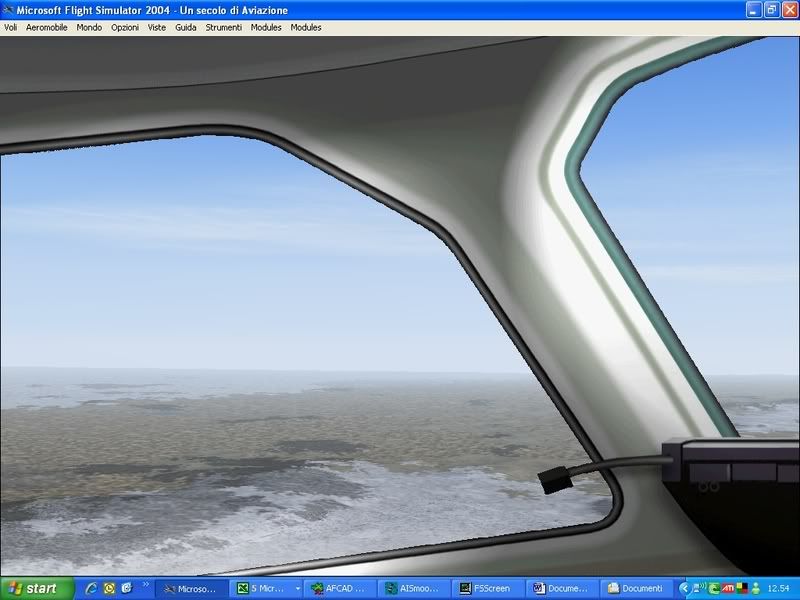Viewport: 800px width, 600px height.
Task: Open the Mondo menu
Action: point(89,28)
